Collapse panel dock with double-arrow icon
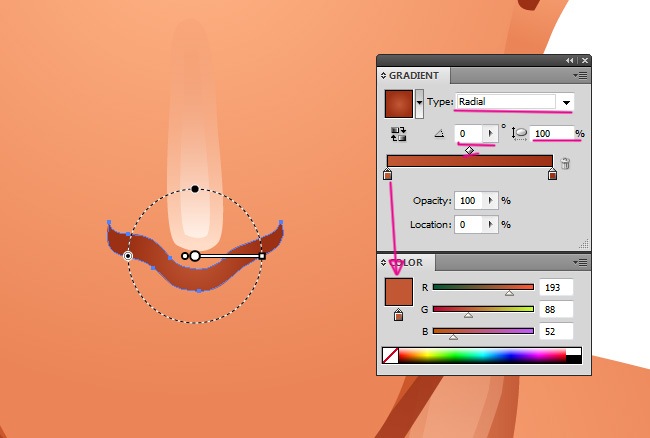Viewport: 650px width, 438px height. (x=569, y=60)
